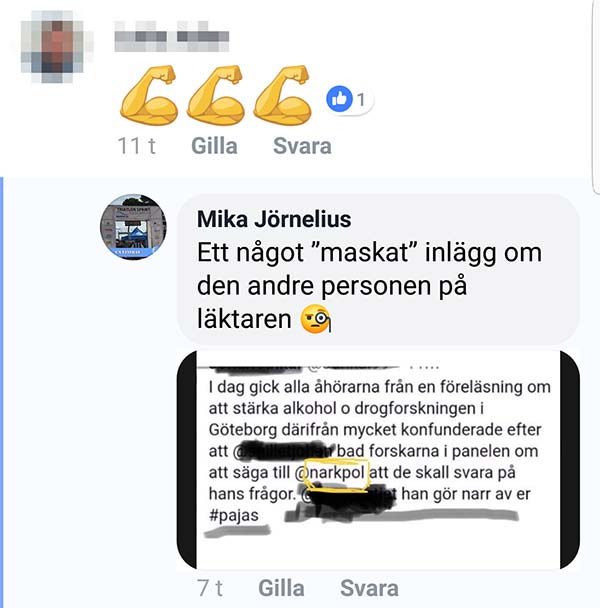Click the third flexed biceps emoji
The image size is (600, 608).
point(282,95)
